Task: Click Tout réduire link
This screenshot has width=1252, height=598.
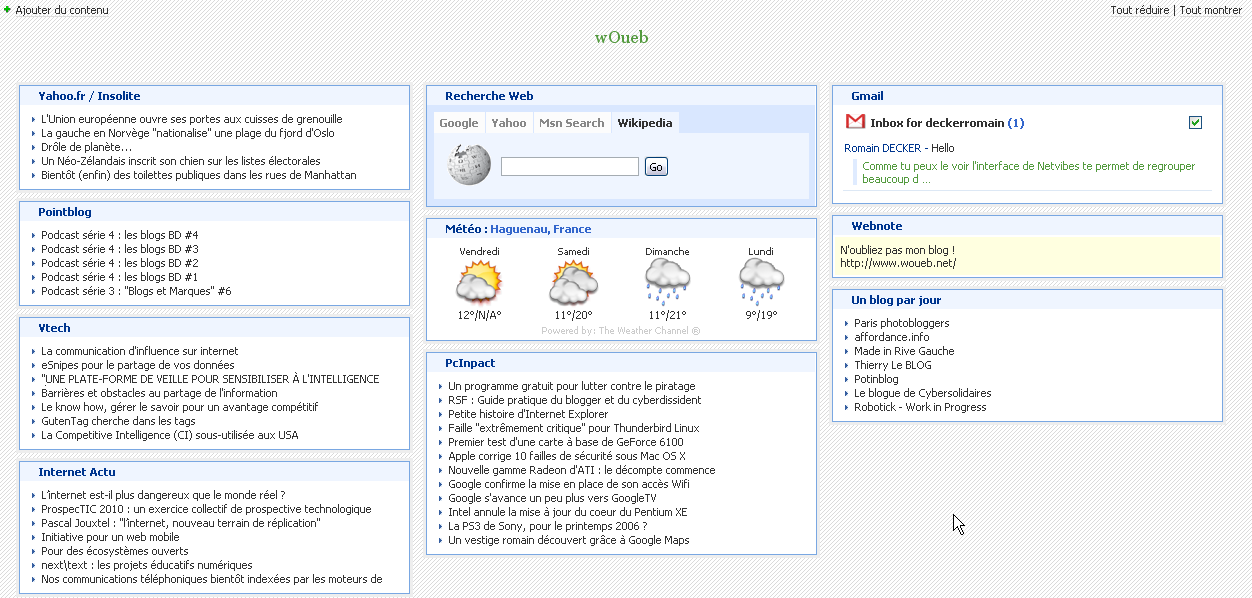Action: (1140, 10)
